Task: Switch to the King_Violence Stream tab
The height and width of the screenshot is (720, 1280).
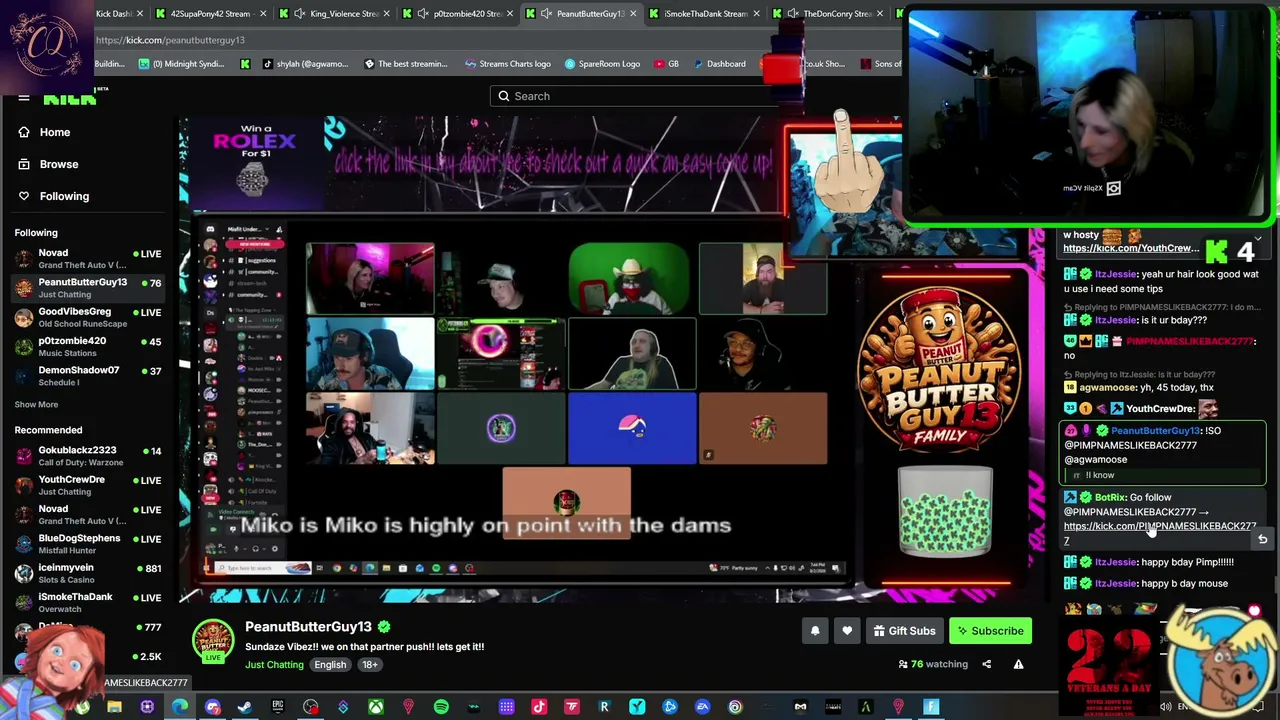Action: 333,14
